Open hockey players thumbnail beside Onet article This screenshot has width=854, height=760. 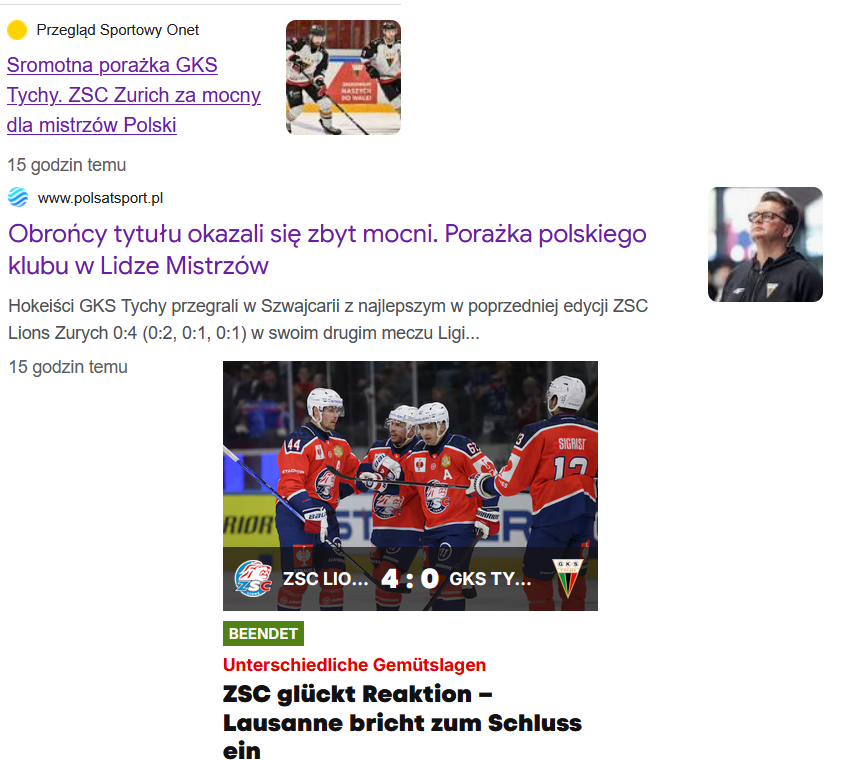coord(343,77)
